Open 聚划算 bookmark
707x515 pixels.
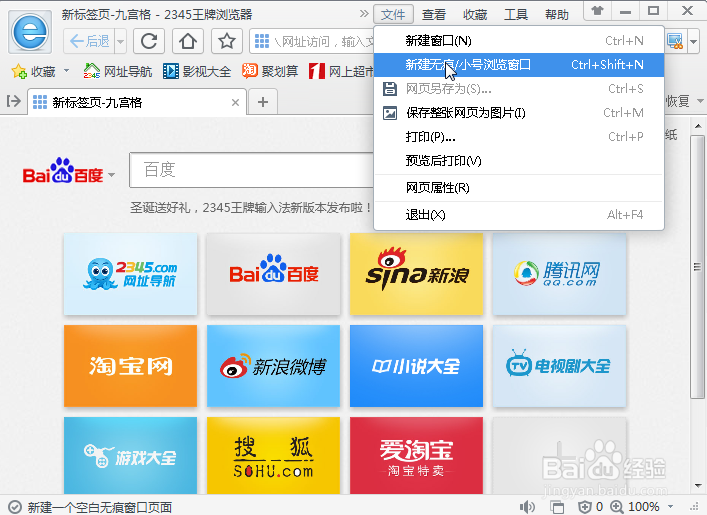click(270, 71)
